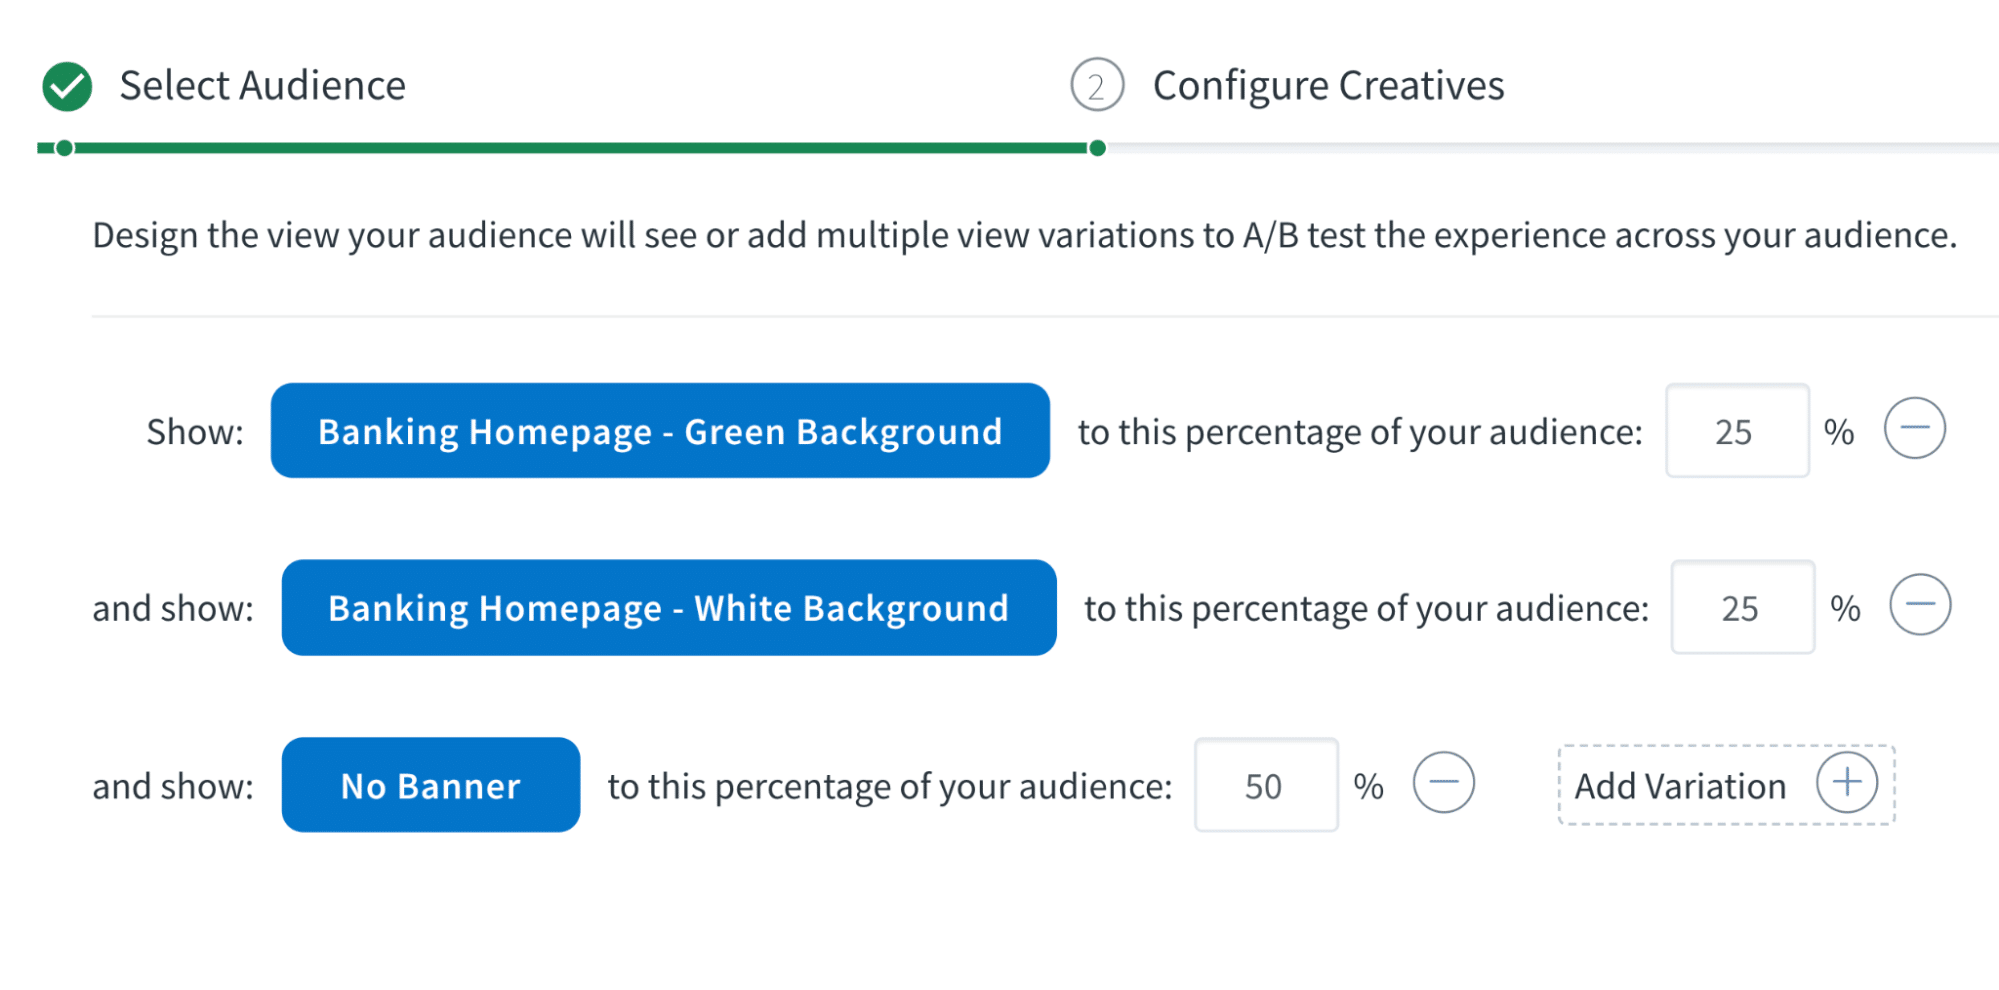Select the Banking Homepage - White Background creative
This screenshot has height=990, width=1999.
pos(668,607)
